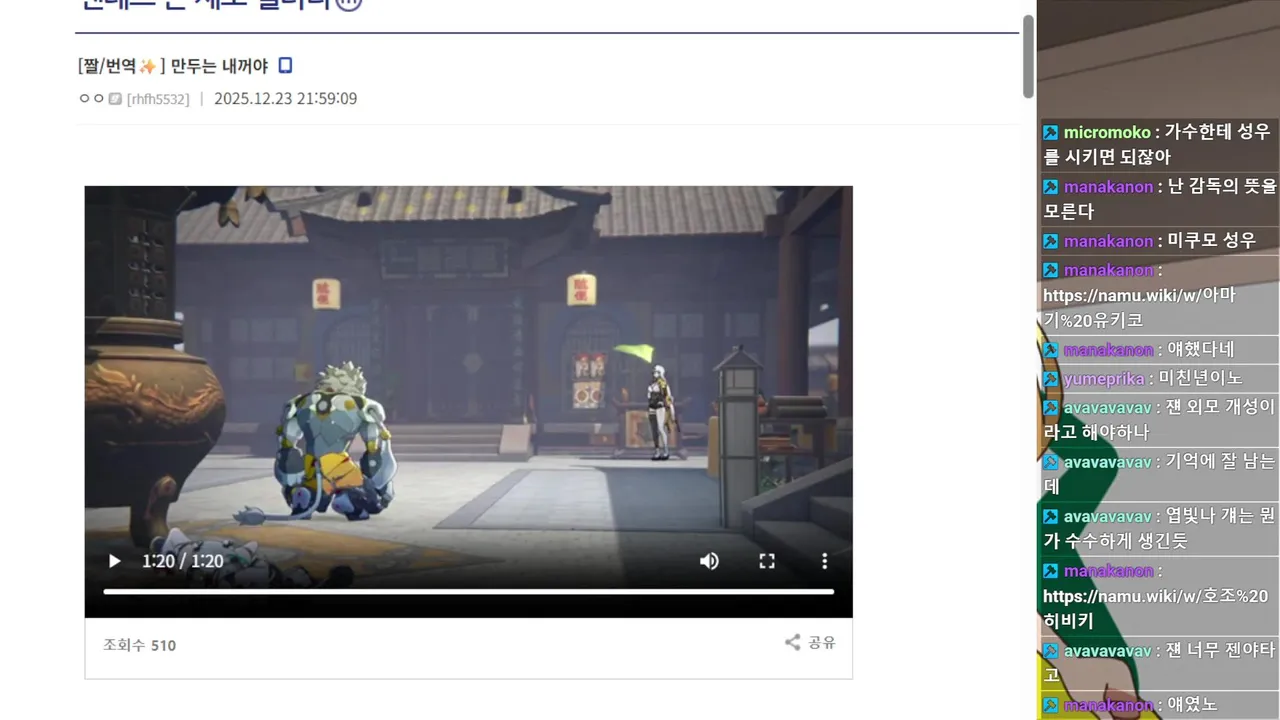
Task: Open the namu.wiki 아마기 유키코 chat link
Action: (x=1140, y=308)
